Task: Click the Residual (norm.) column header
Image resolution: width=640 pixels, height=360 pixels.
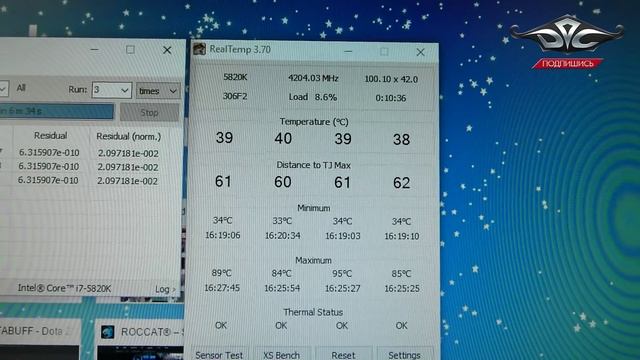Action: [x=129, y=136]
